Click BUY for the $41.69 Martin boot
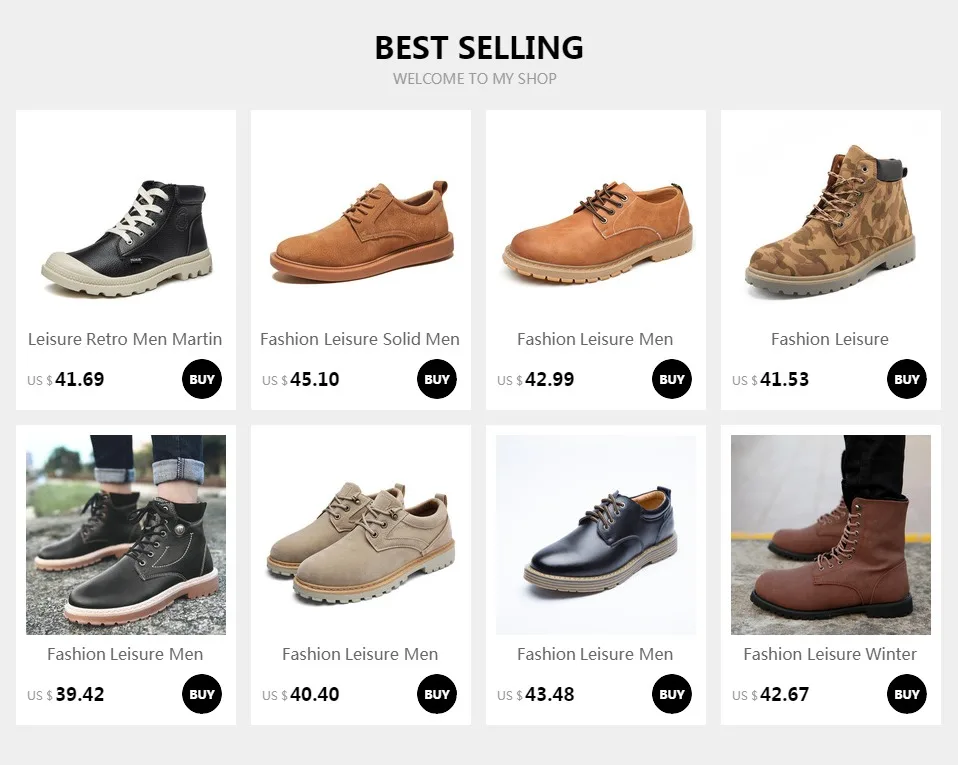The image size is (958, 765). [x=202, y=379]
